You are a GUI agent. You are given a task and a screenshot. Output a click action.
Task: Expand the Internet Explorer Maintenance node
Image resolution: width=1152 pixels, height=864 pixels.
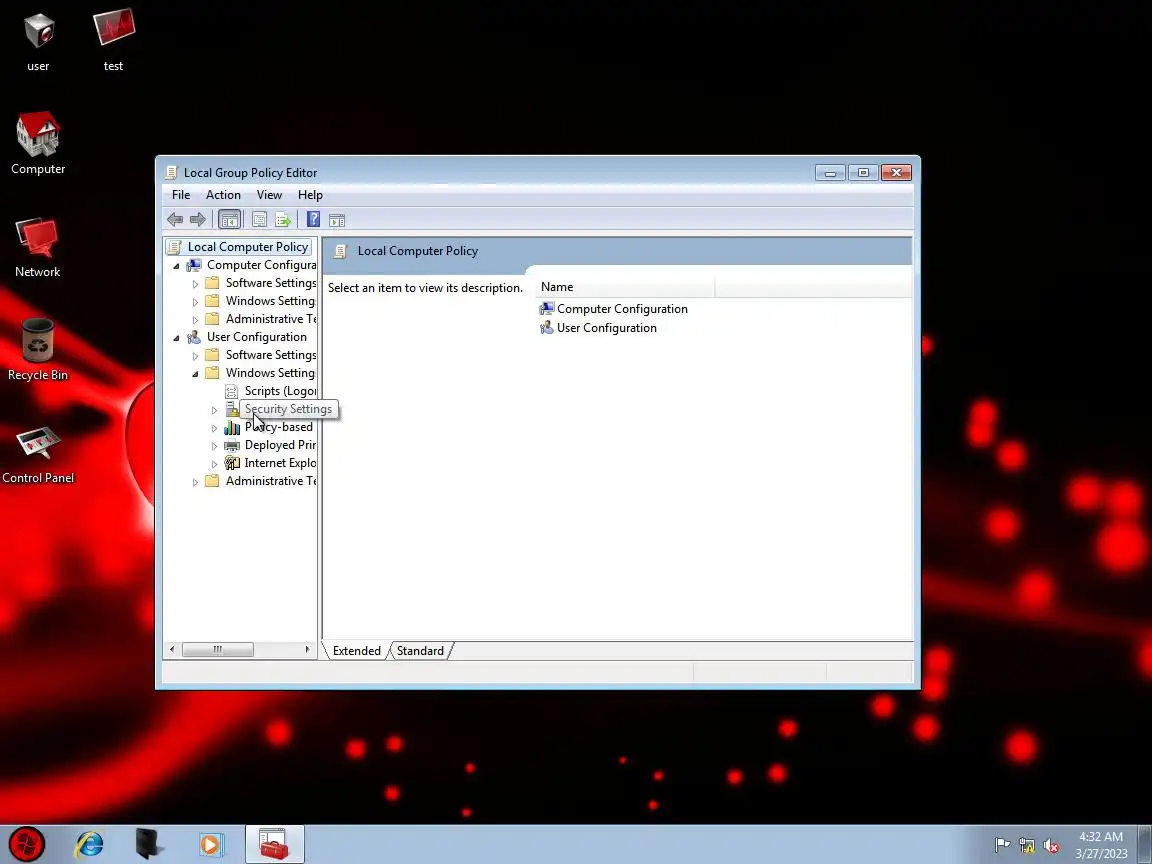[x=215, y=464]
